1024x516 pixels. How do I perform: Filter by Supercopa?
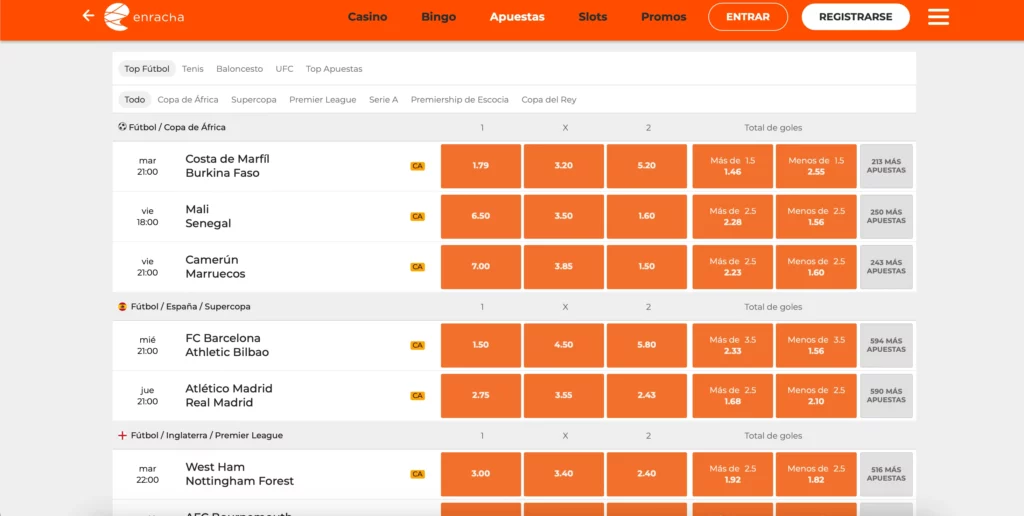click(253, 100)
